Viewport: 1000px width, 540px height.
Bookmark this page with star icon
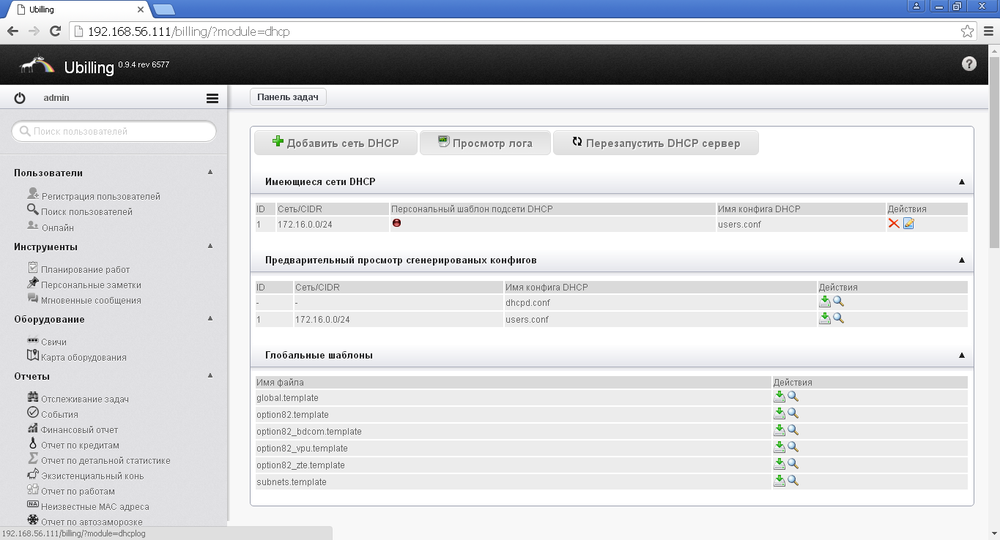[967, 31]
